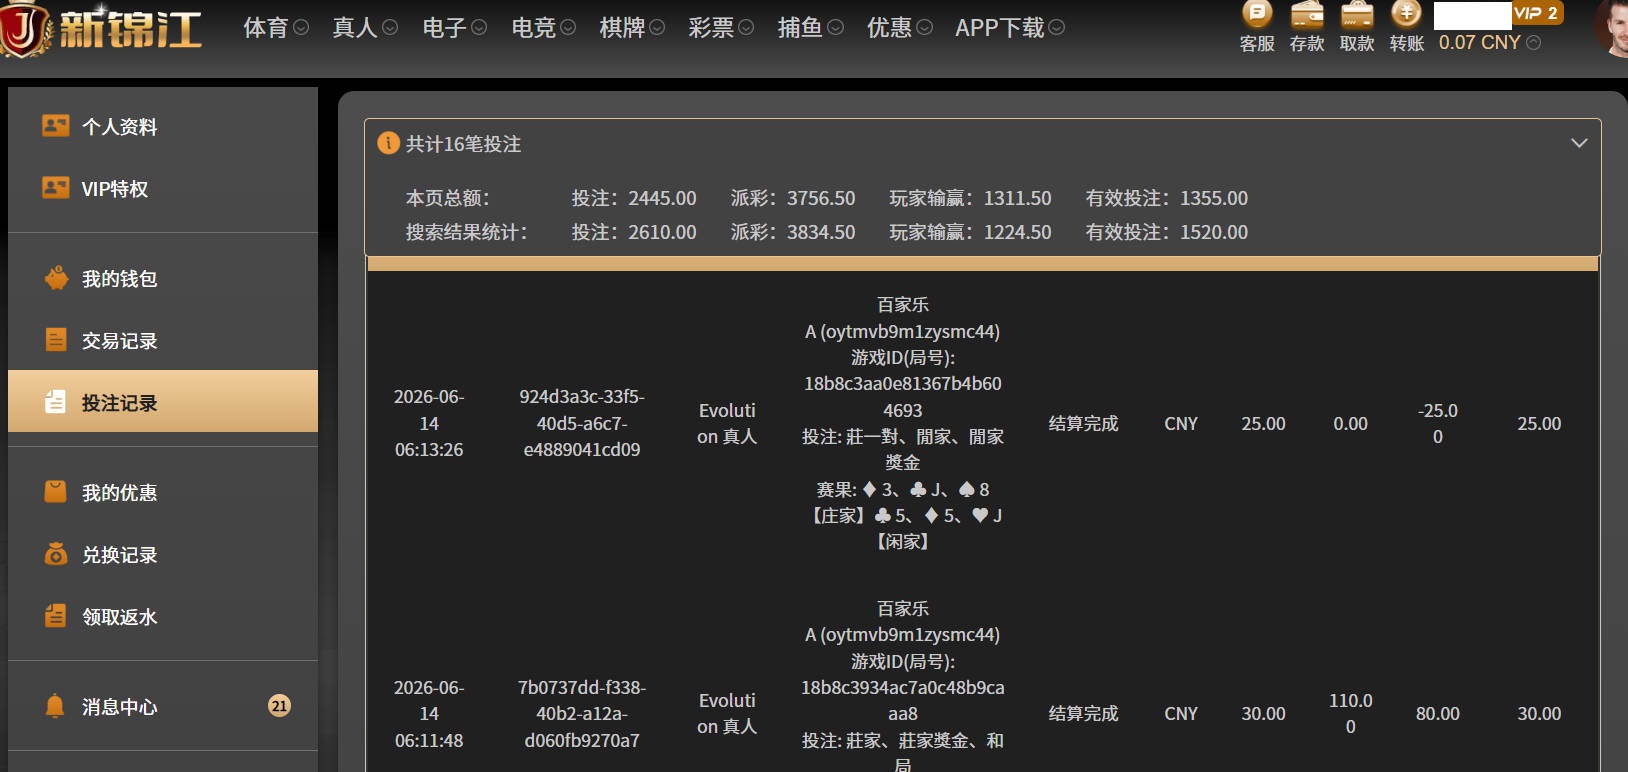Click the -25.00 win/loss cell
Screen dimensions: 1628x772
click(1438, 424)
